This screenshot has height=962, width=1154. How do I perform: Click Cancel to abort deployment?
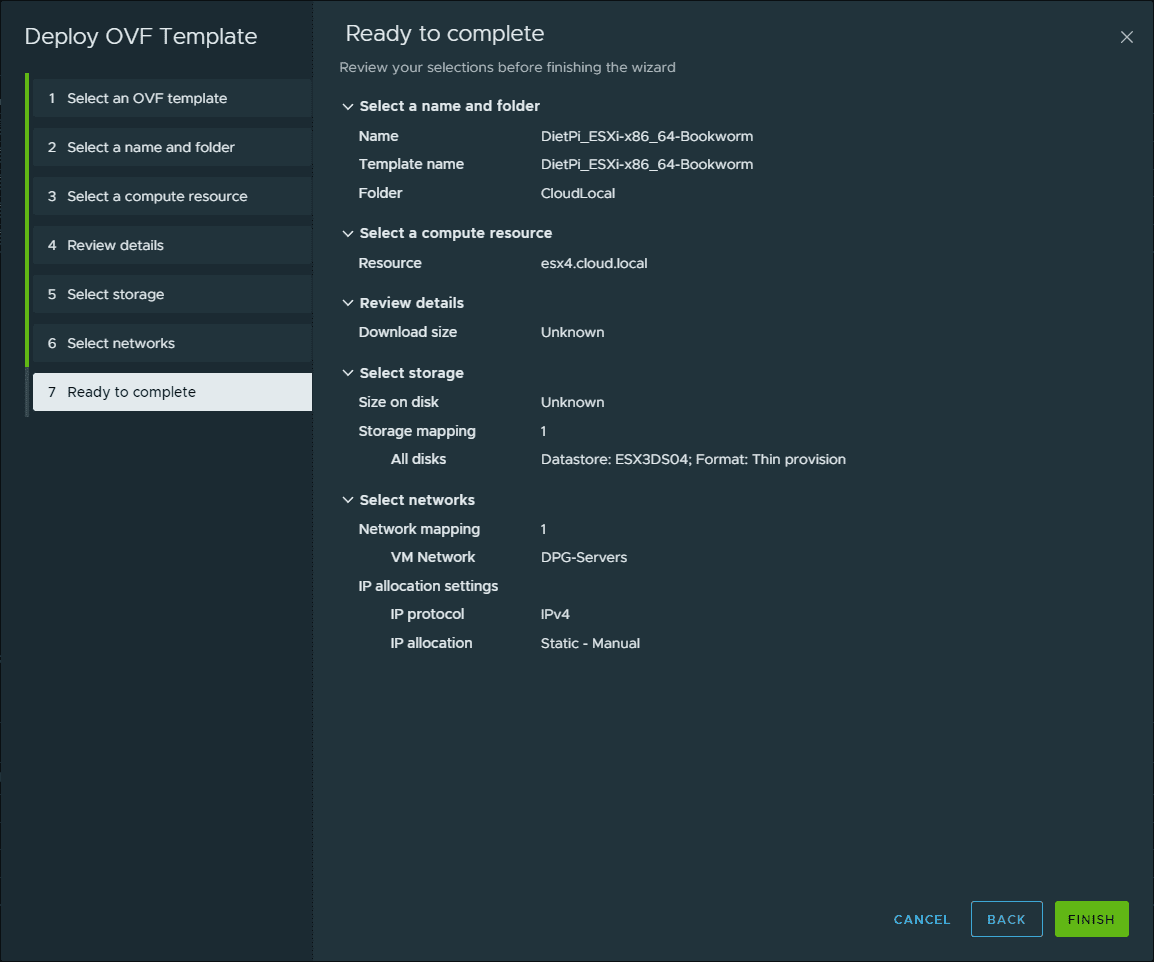[922, 919]
